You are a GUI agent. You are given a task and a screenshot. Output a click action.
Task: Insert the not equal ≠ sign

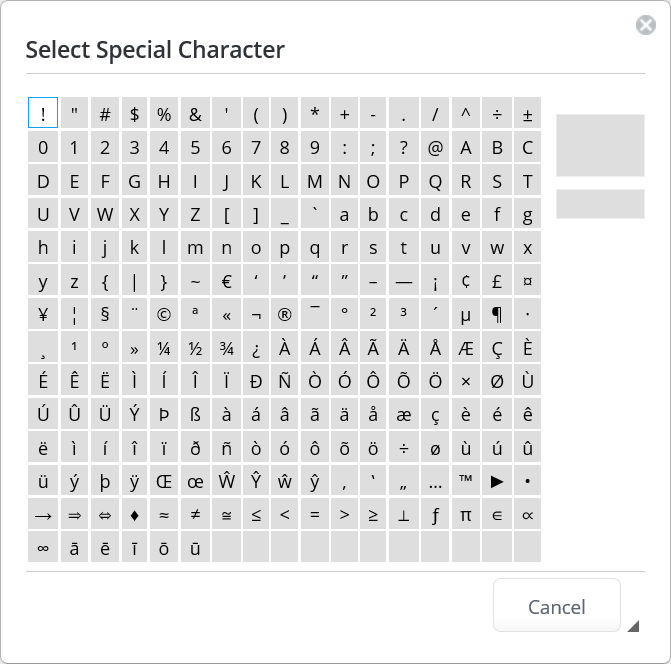[x=196, y=514]
